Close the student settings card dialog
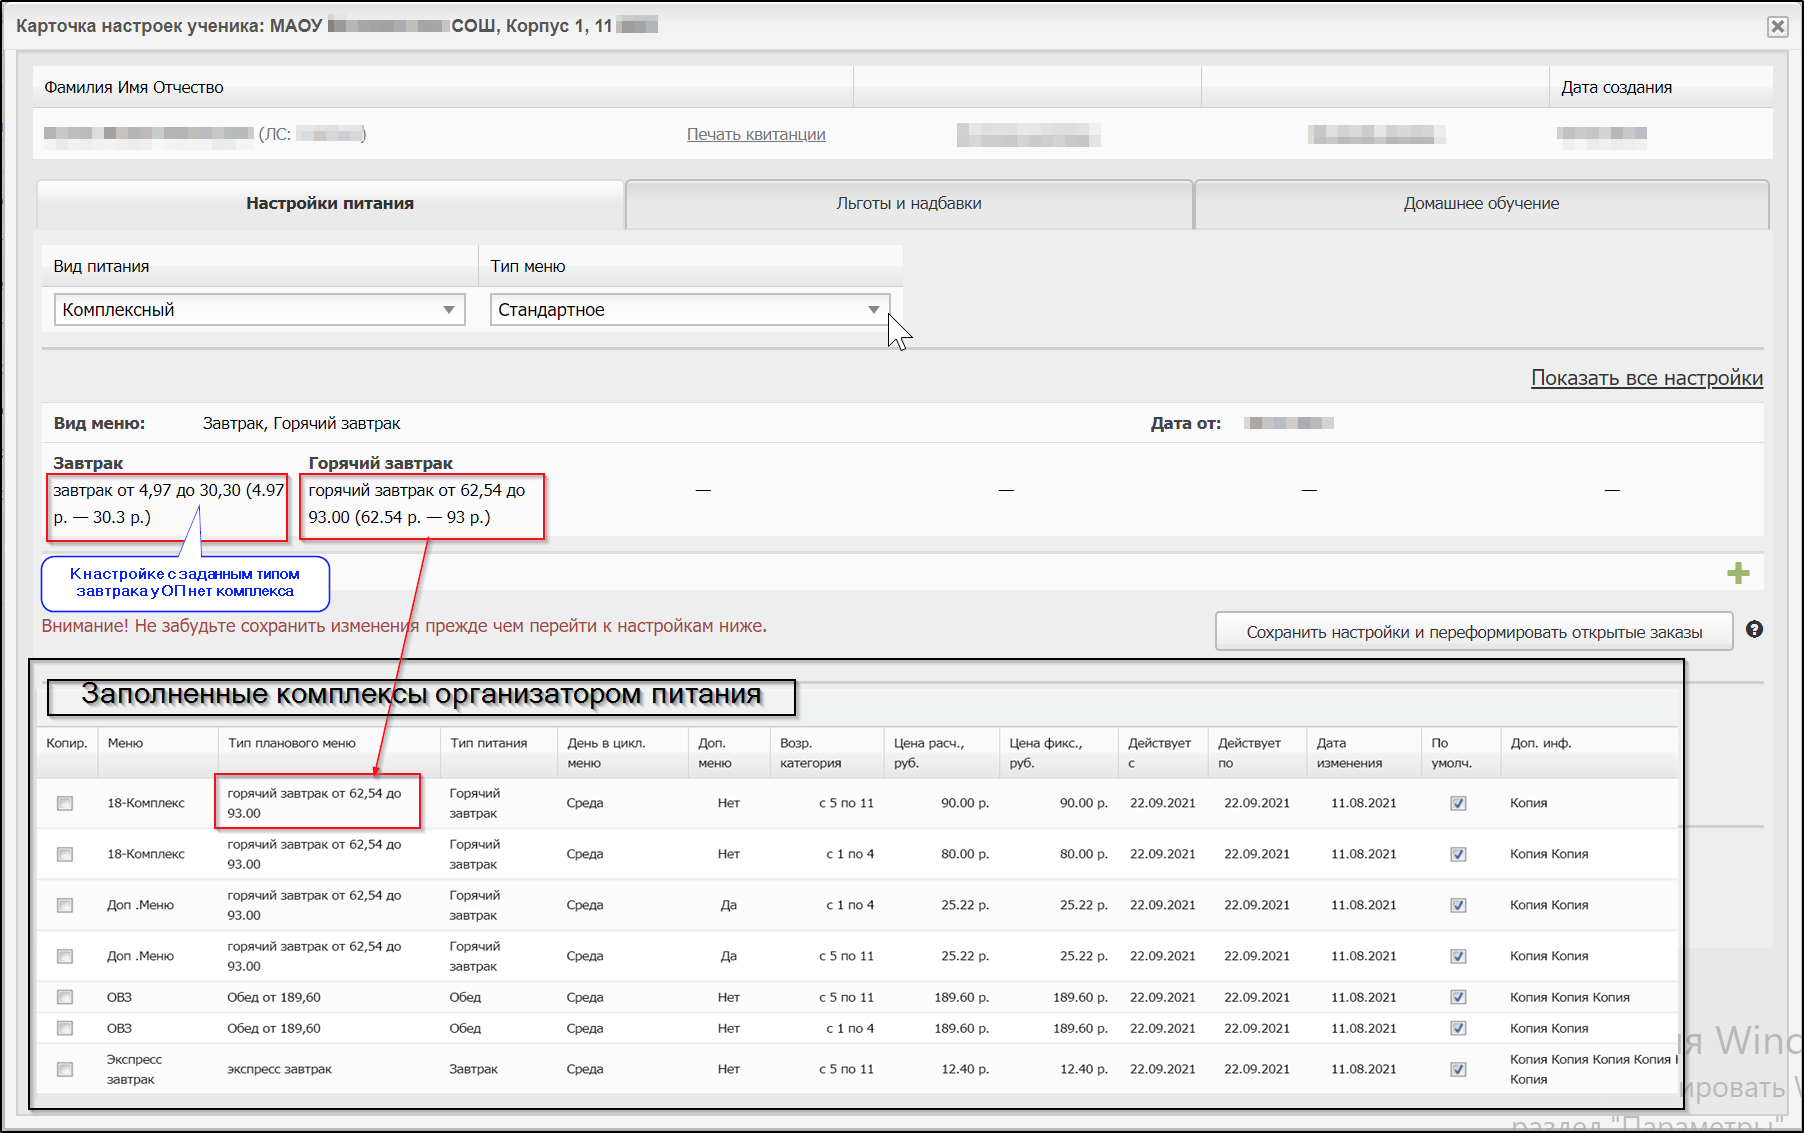The height and width of the screenshot is (1133, 1804). pyautogui.click(x=1777, y=26)
